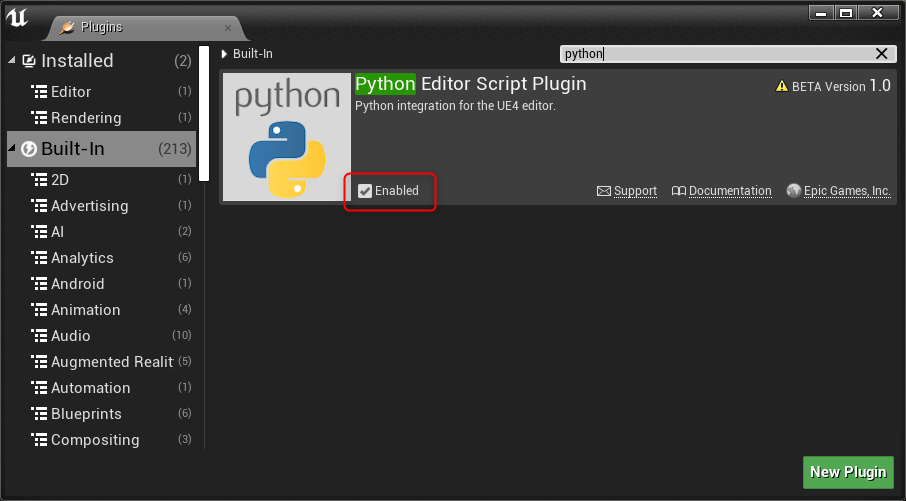Collapse the Built-In category tree
906x501 pixels.
pyautogui.click(x=12, y=149)
